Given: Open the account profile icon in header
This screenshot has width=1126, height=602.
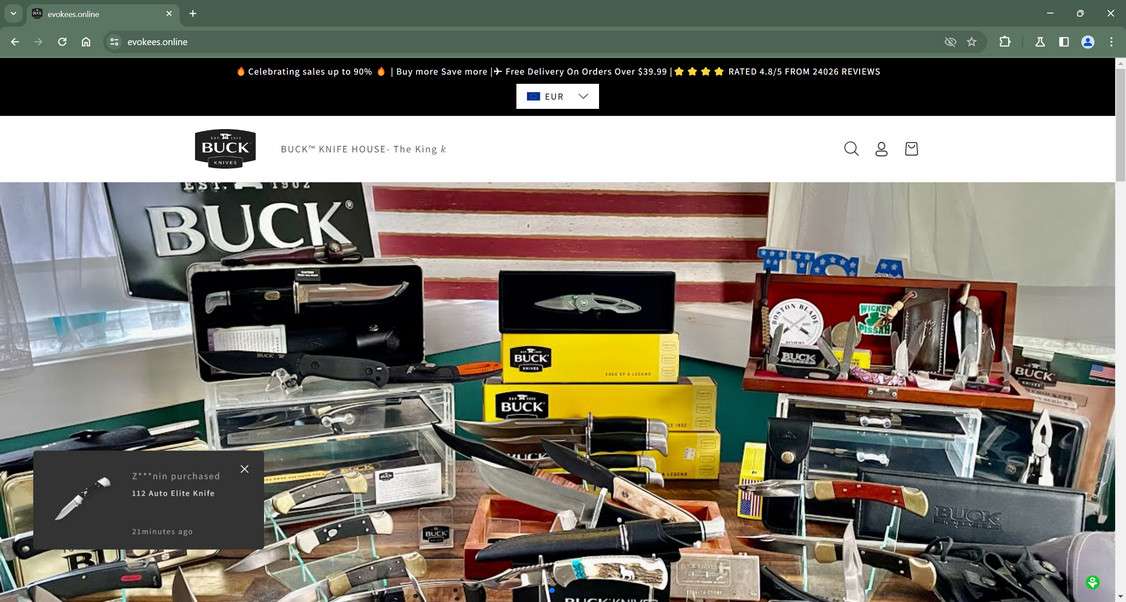Looking at the screenshot, I should (x=881, y=148).
